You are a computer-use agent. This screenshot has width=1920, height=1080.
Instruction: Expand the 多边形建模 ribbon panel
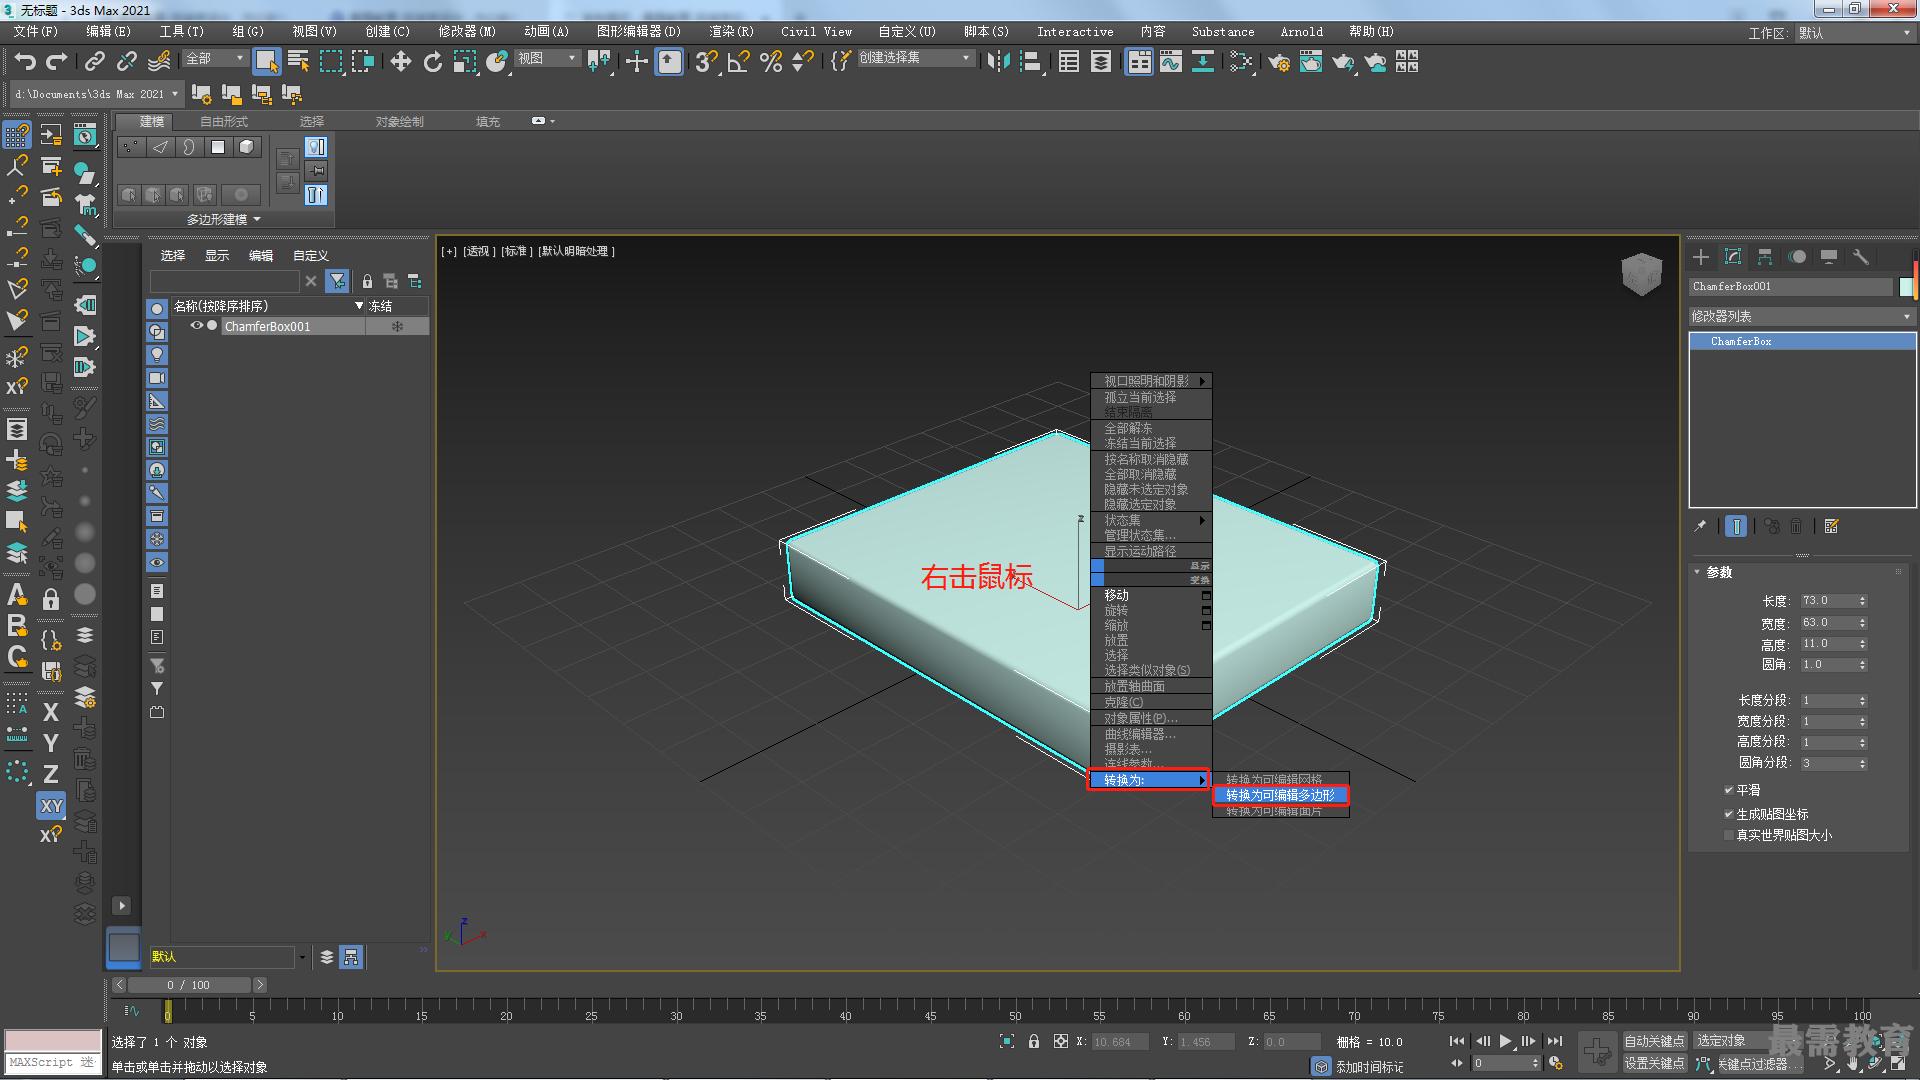point(224,219)
